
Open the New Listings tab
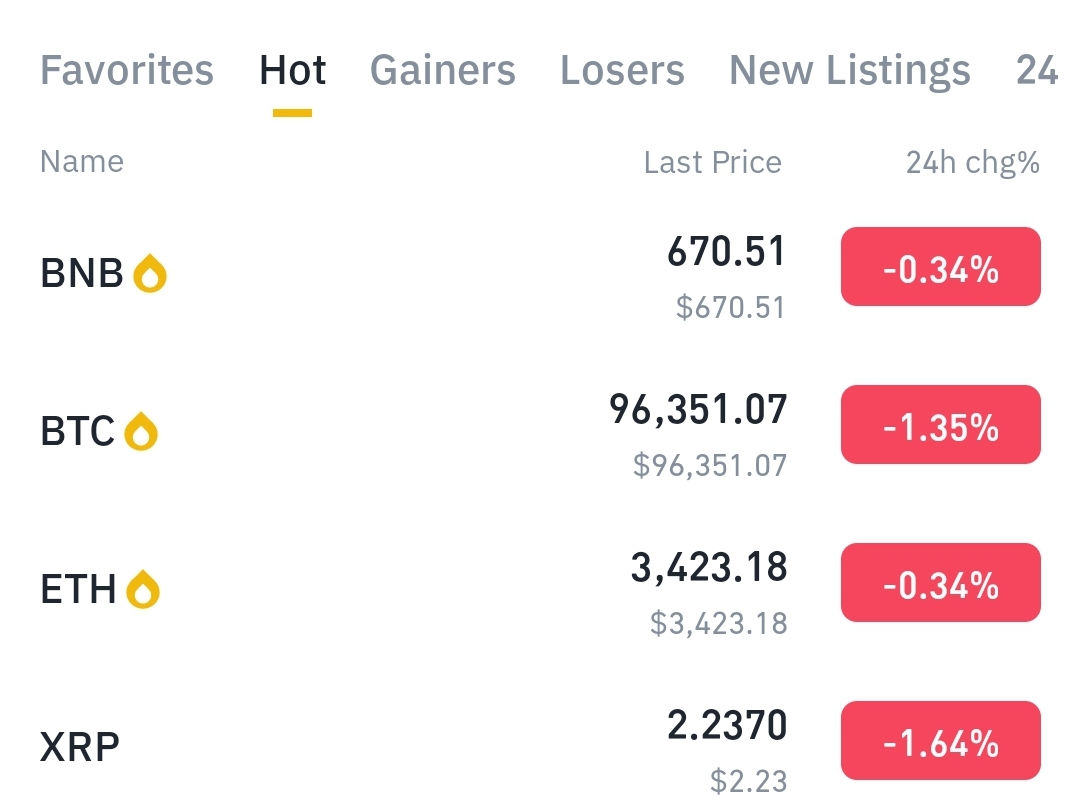pos(849,71)
